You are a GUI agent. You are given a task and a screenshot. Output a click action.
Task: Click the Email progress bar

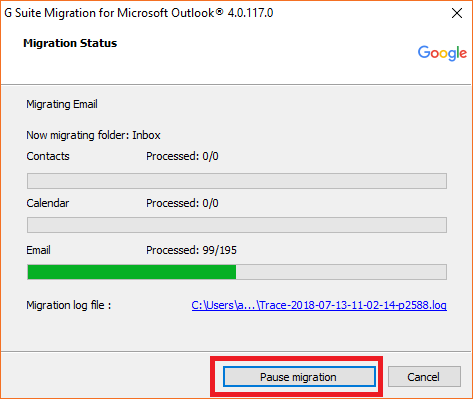click(237, 272)
